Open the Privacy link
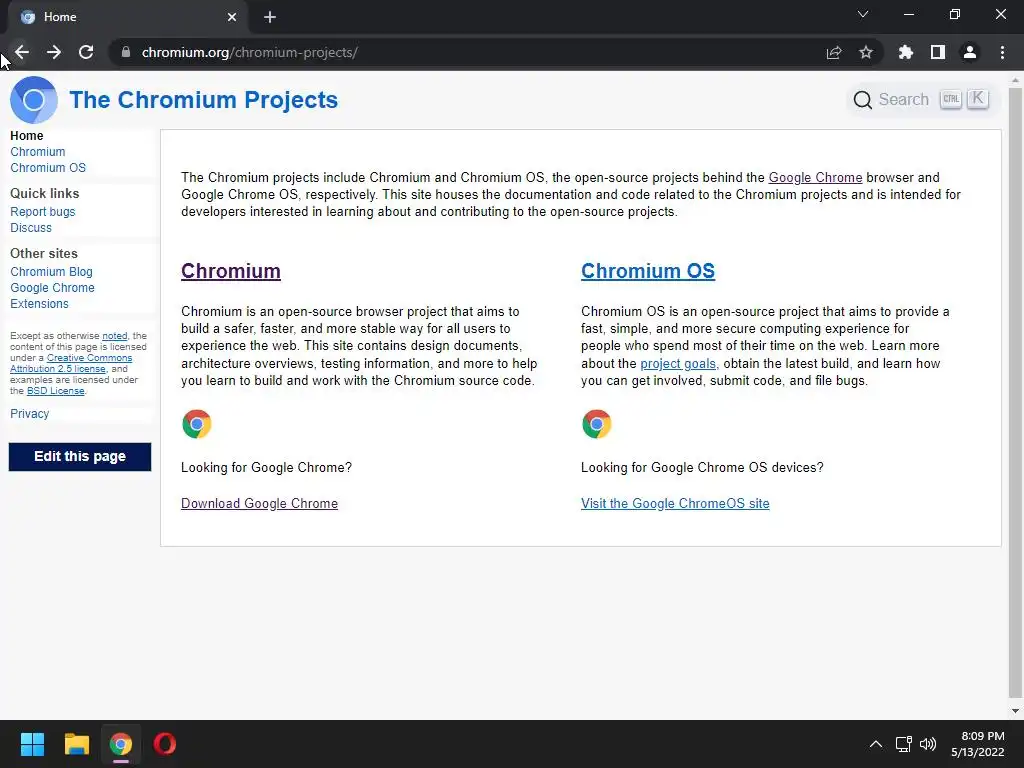 point(29,414)
